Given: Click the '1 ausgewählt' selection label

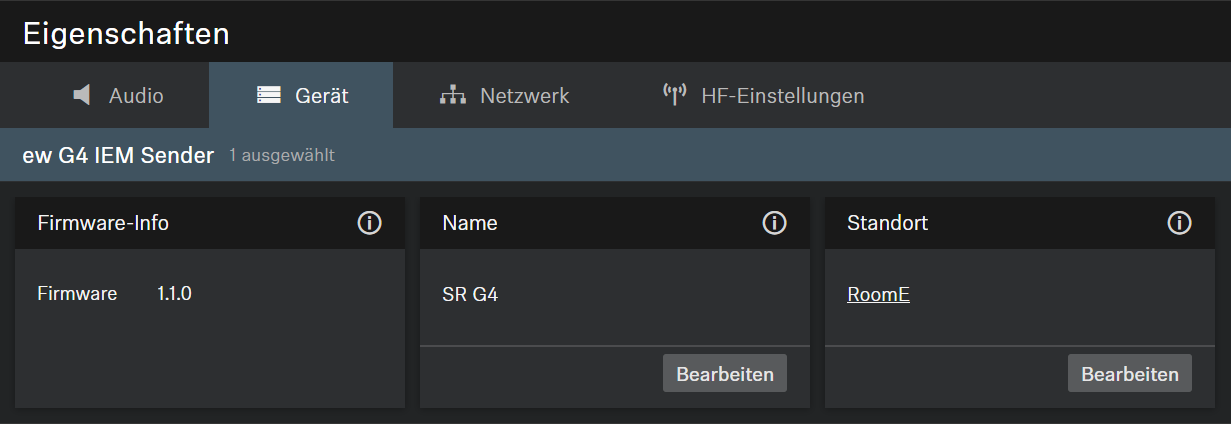Looking at the screenshot, I should tap(282, 156).
